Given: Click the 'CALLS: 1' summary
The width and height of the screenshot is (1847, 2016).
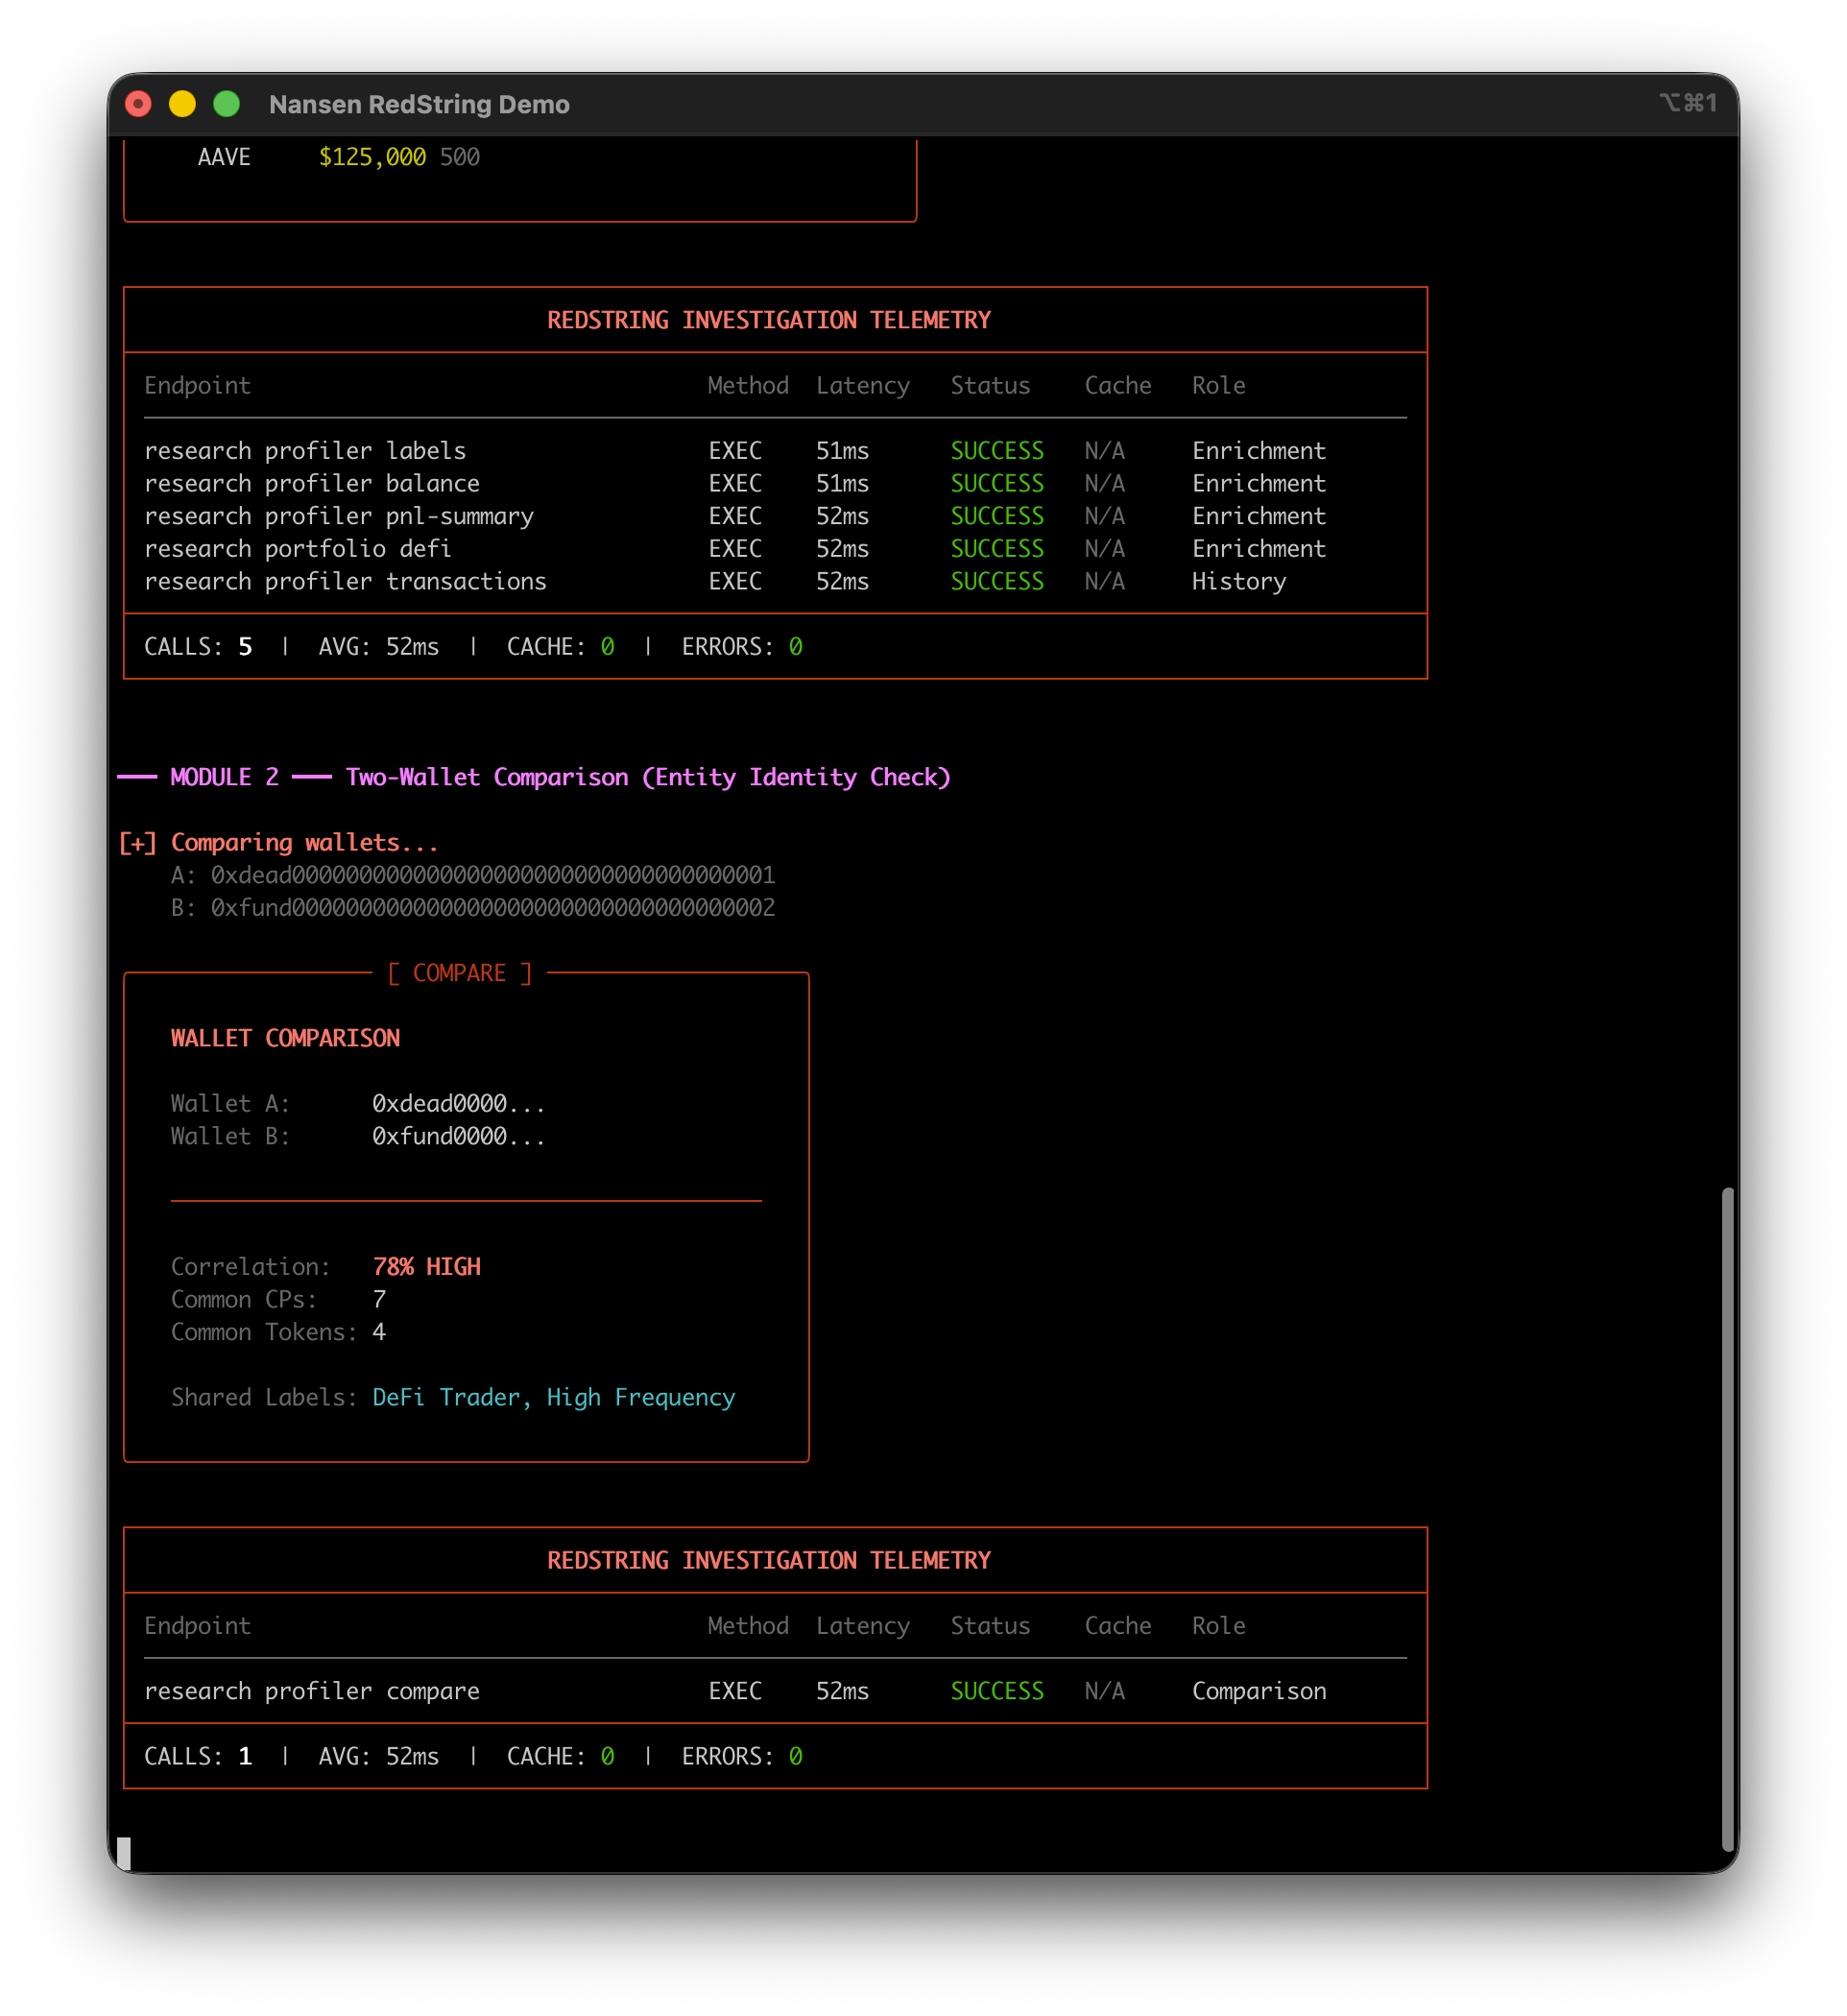Looking at the screenshot, I should click(198, 1756).
